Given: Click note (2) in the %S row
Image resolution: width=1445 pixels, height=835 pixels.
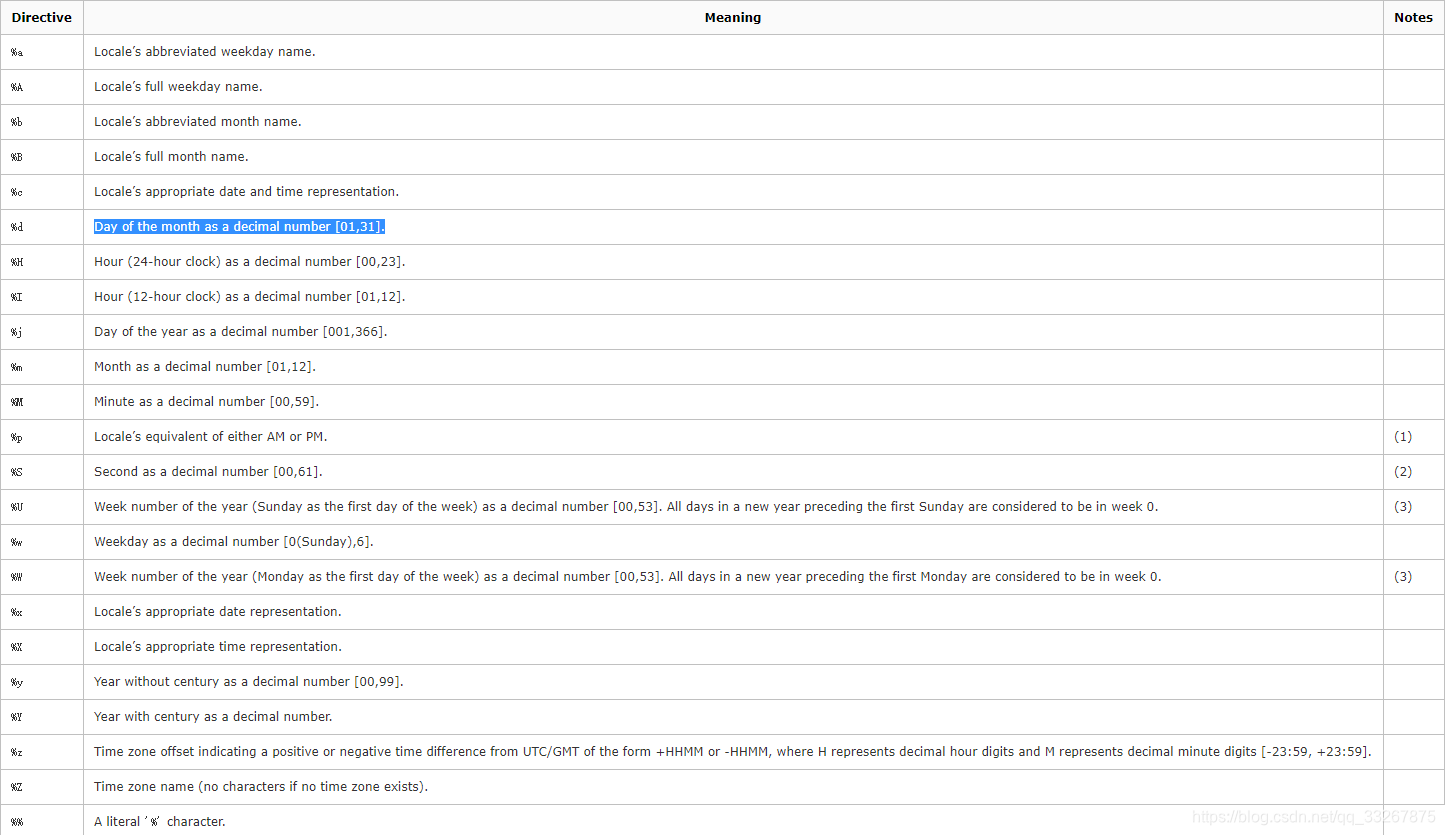Looking at the screenshot, I should 1403,472.
